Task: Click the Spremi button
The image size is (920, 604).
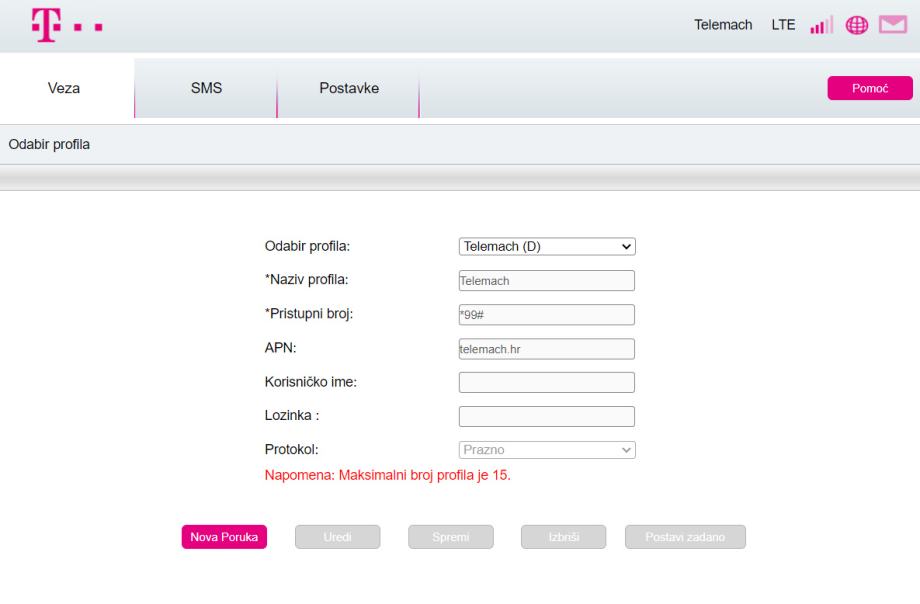Action: pyautogui.click(x=451, y=537)
